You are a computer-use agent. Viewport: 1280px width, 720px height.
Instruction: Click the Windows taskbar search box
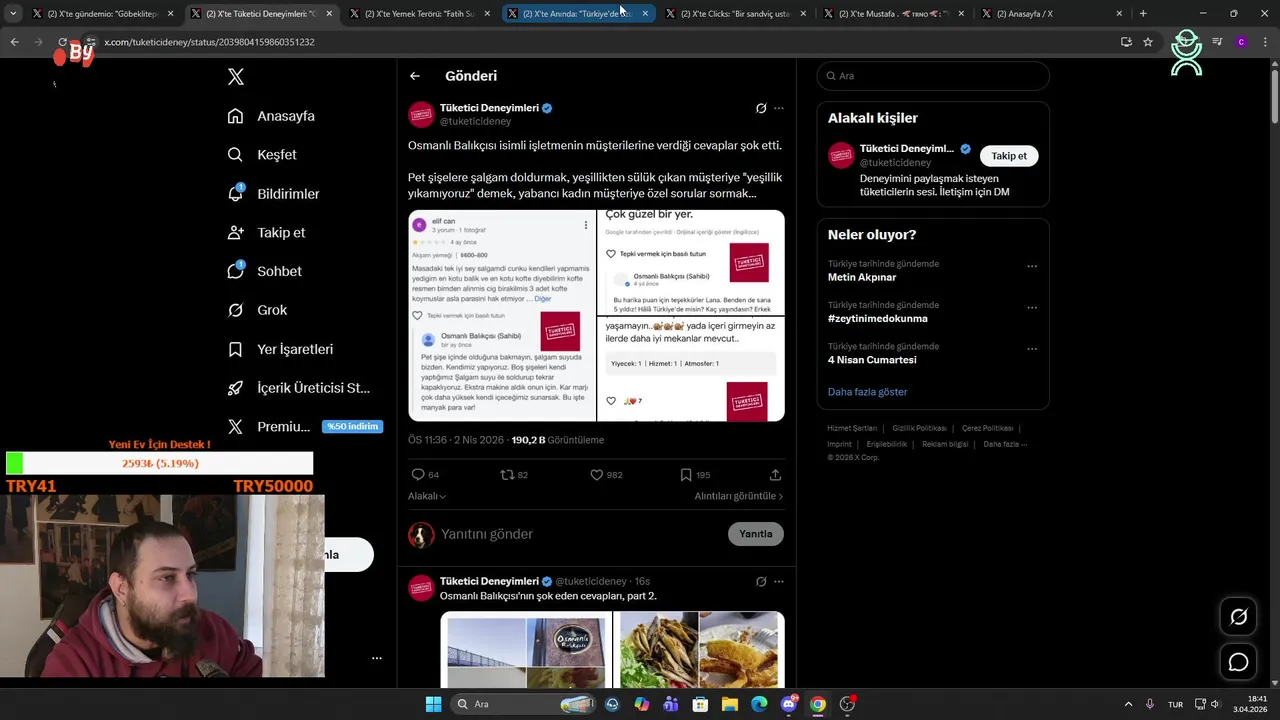coord(524,704)
